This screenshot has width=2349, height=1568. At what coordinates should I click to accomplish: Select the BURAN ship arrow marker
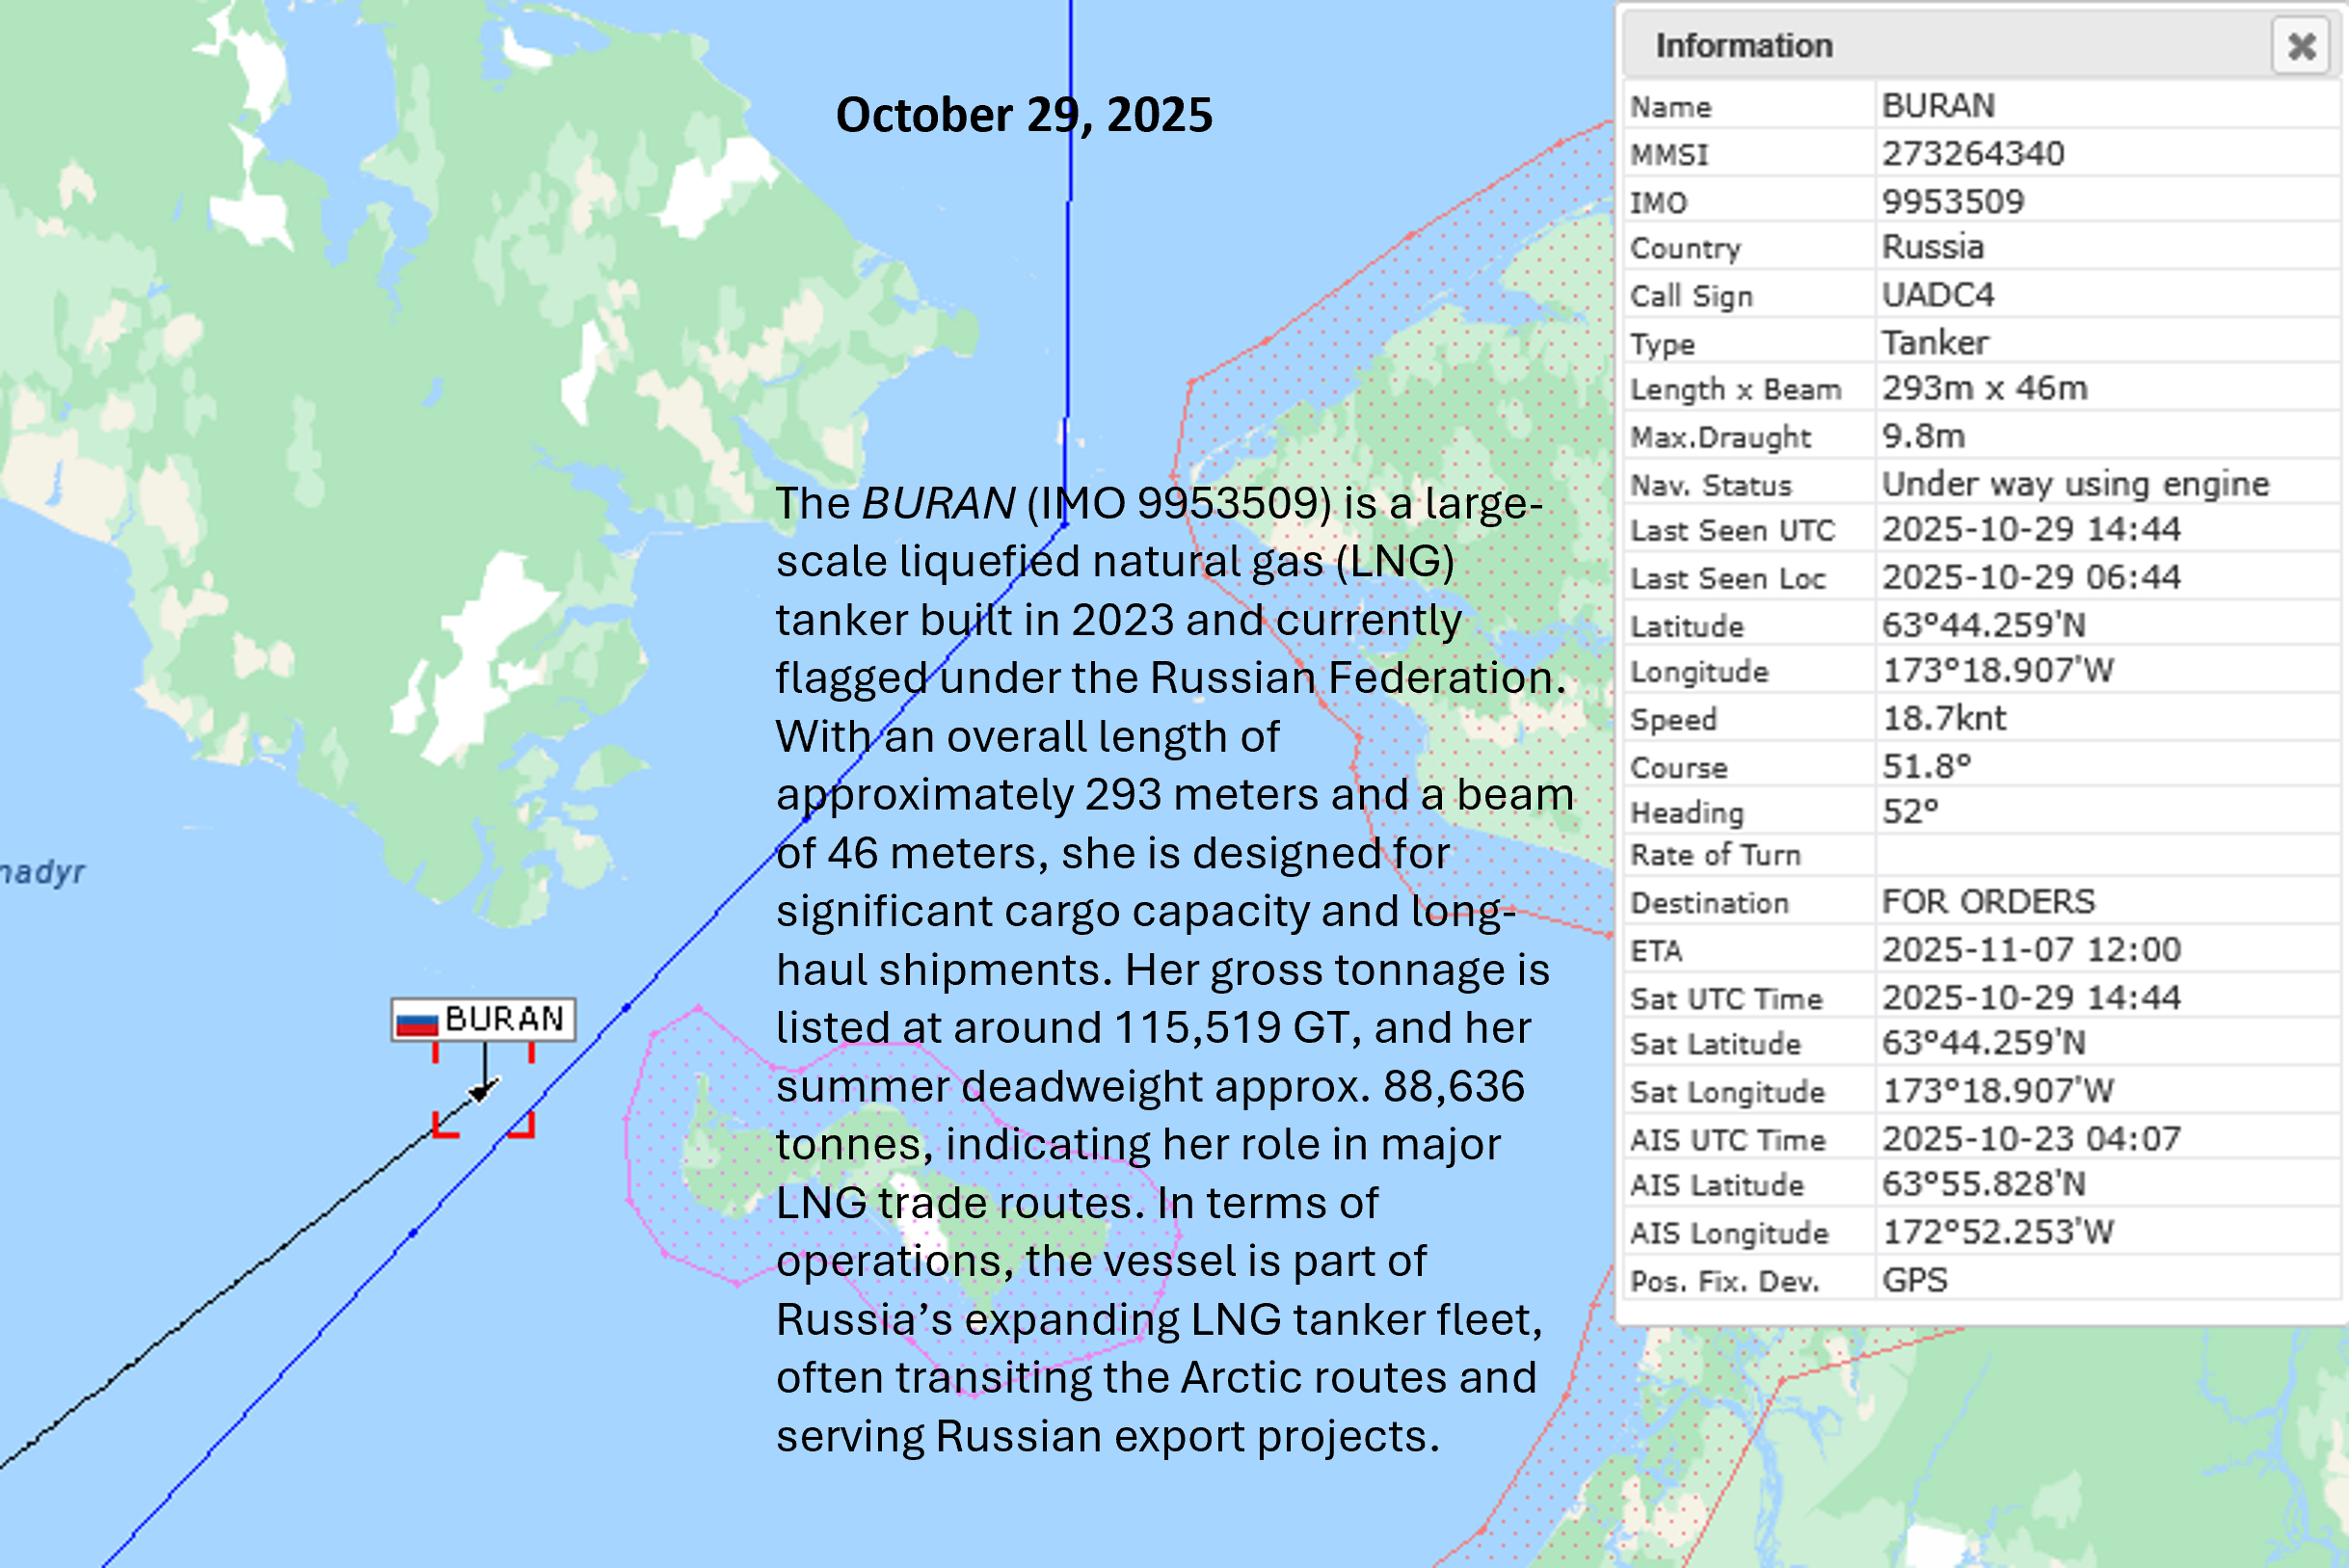pos(483,1091)
